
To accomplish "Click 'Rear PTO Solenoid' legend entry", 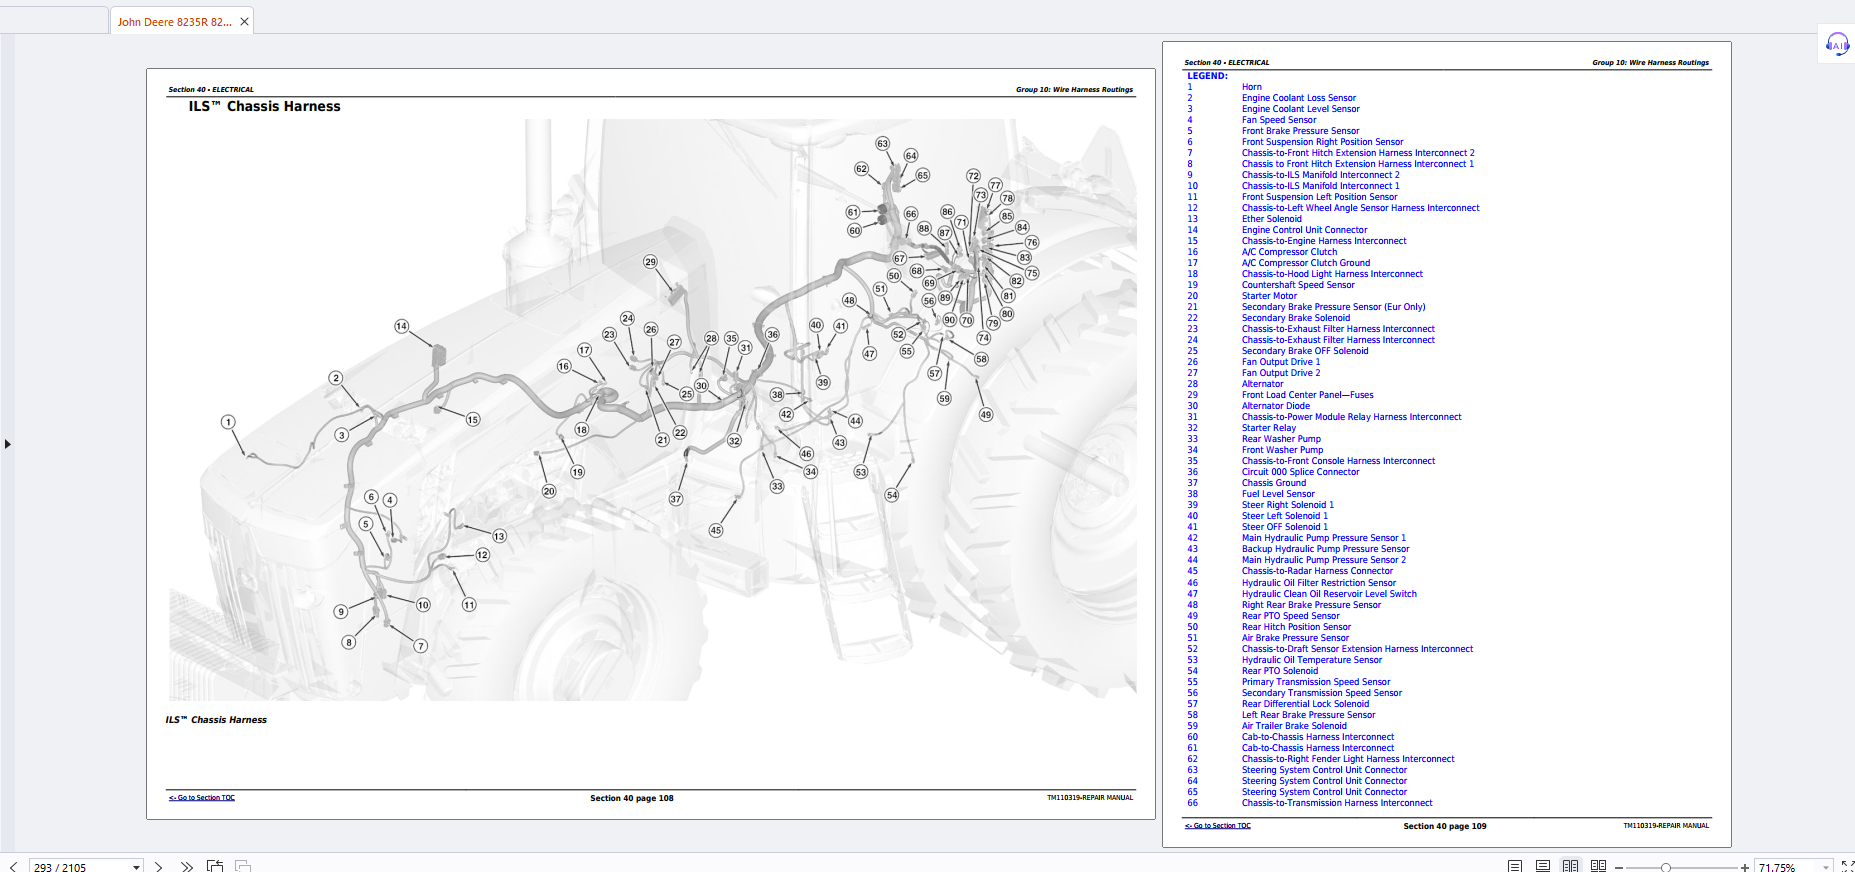I will point(1280,671).
